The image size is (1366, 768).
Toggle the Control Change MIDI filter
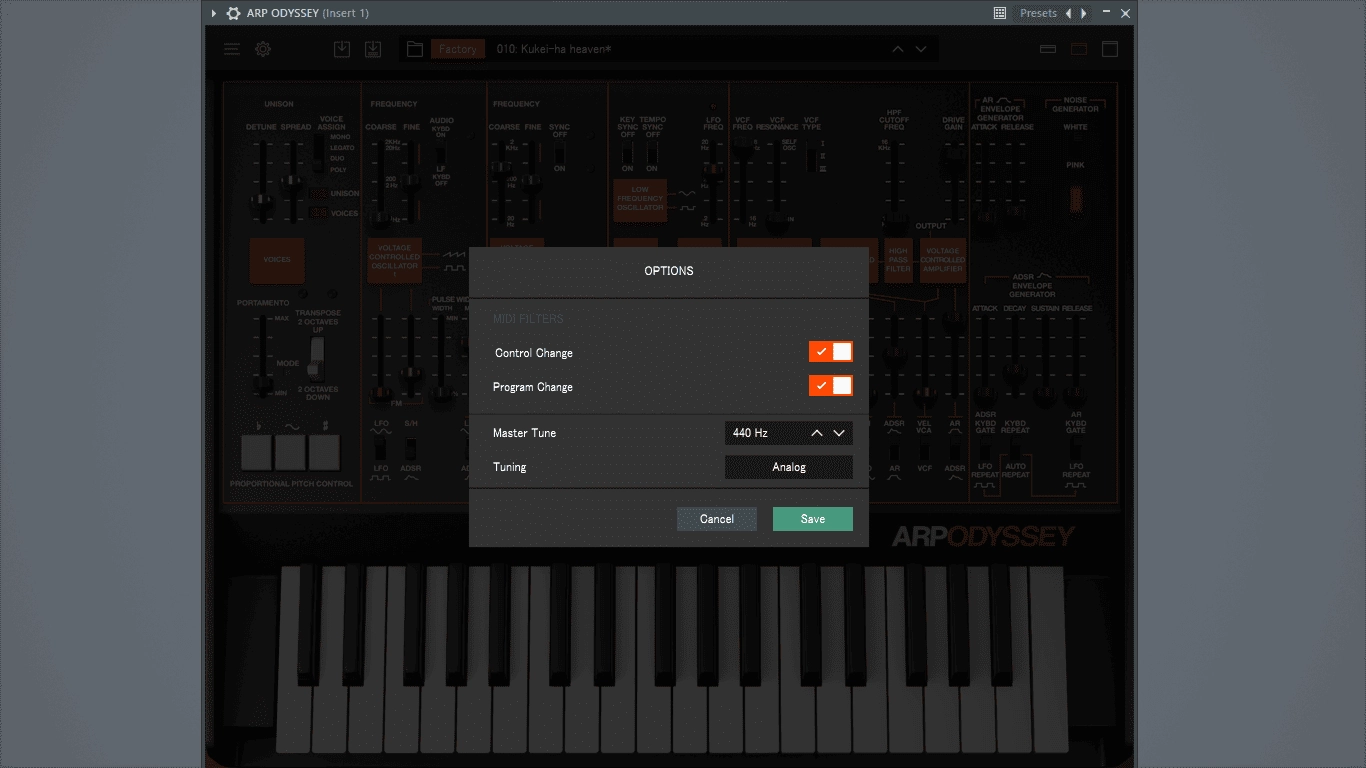coord(831,352)
